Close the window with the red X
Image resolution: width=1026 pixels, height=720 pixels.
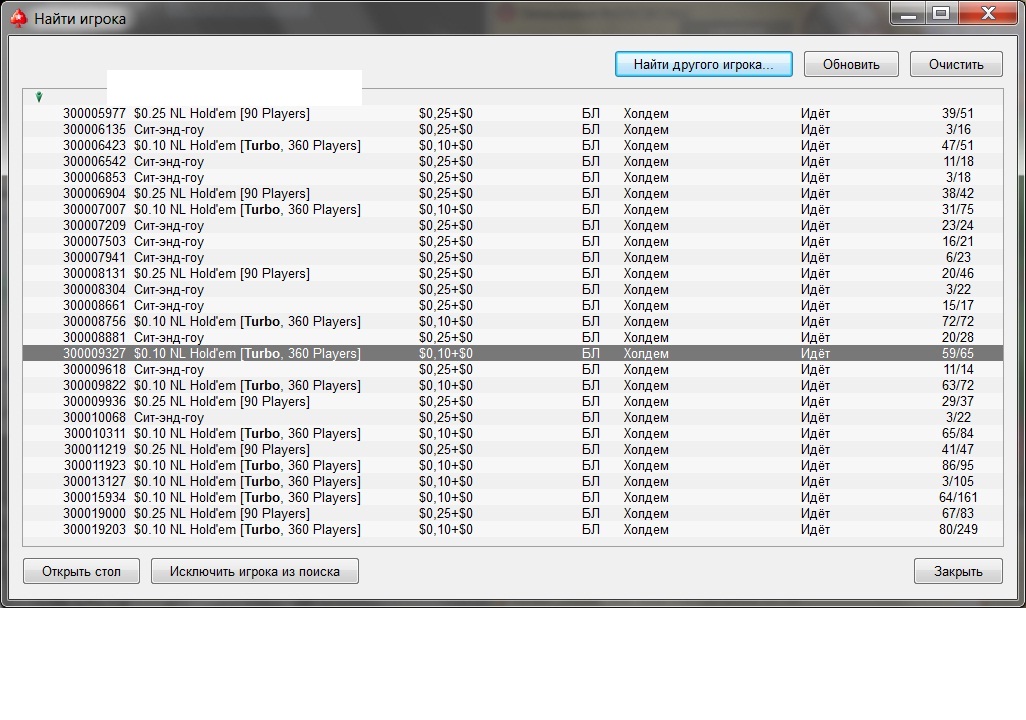[985, 13]
